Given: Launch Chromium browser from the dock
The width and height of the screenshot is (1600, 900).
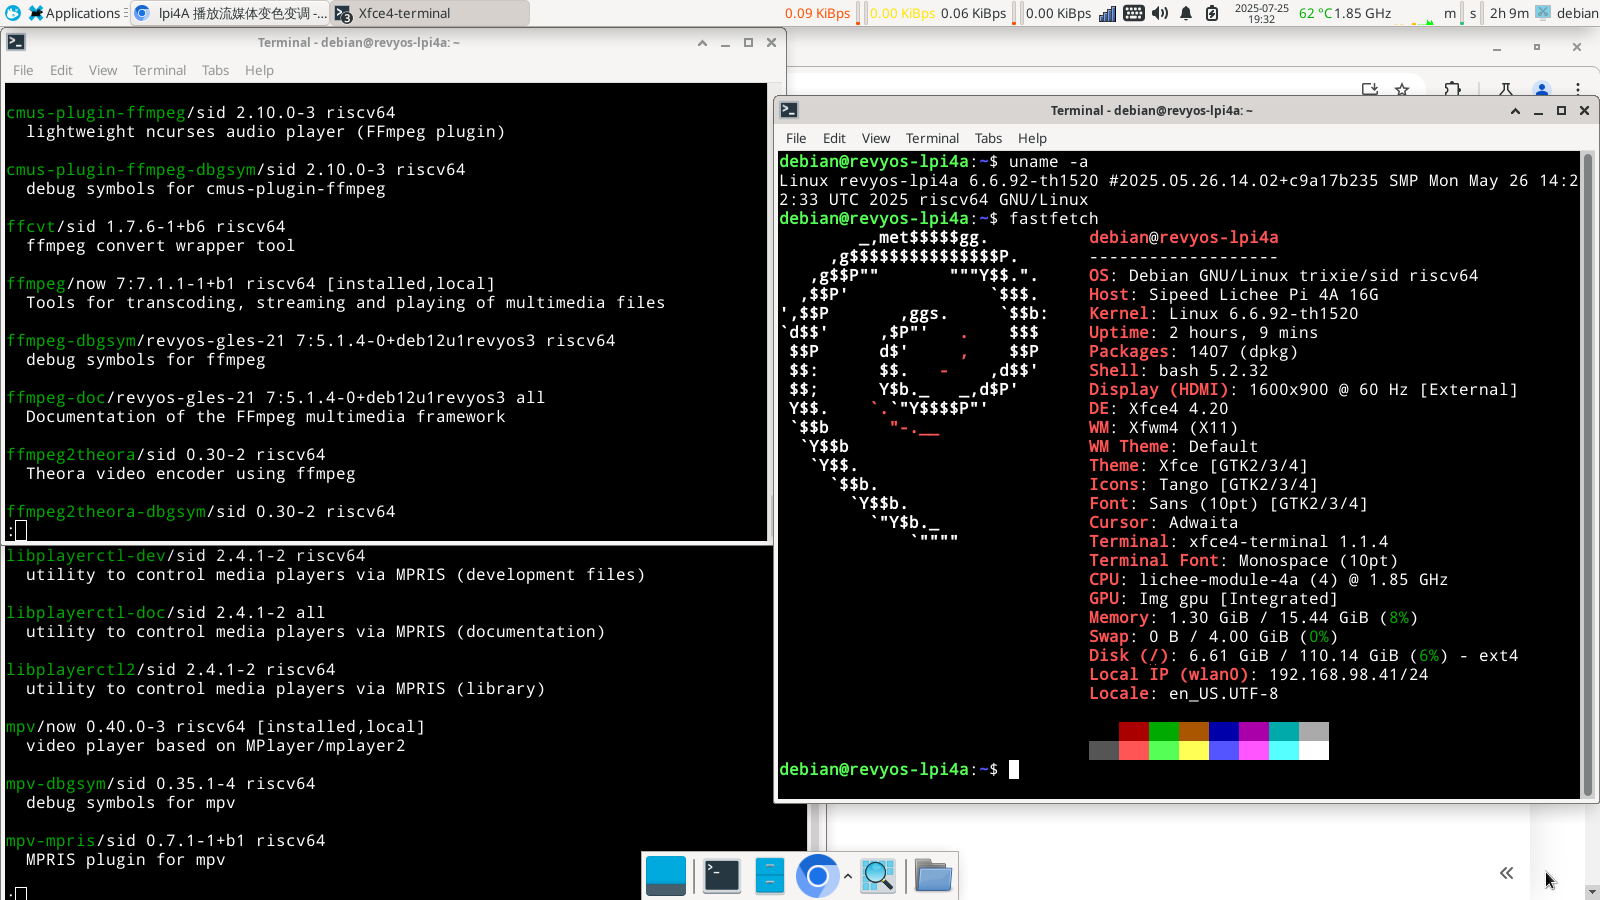Looking at the screenshot, I should coord(817,876).
